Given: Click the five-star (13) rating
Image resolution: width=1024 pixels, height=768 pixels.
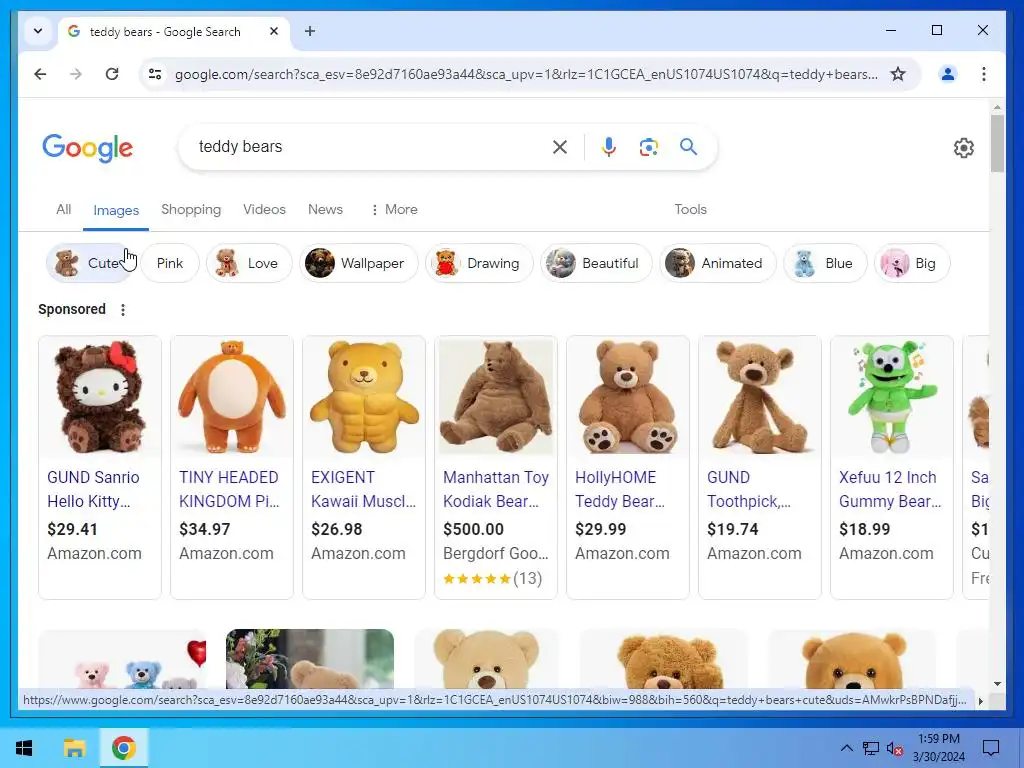Looking at the screenshot, I should (492, 579).
